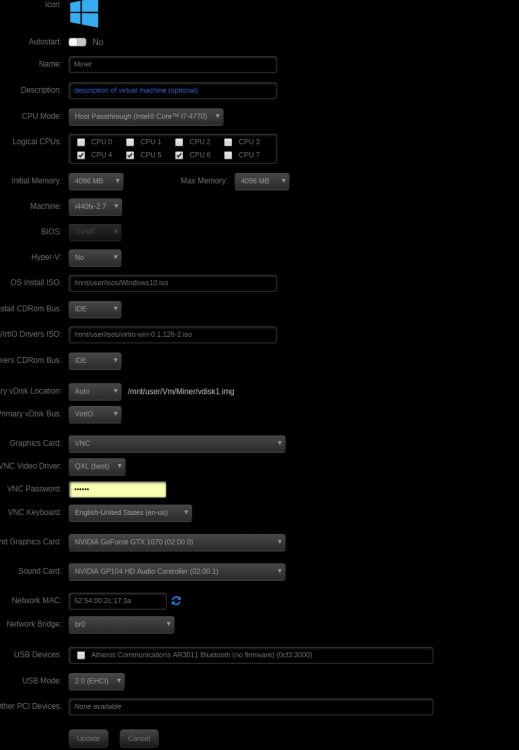The image size is (519, 750).
Task: Click the Autostart 'No' status text
Action: 98,42
